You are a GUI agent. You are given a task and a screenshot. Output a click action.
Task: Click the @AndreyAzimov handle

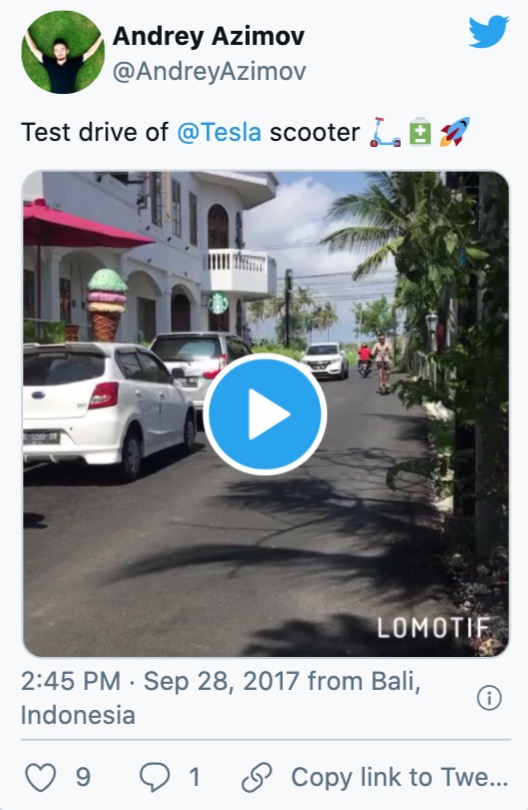tap(209, 71)
